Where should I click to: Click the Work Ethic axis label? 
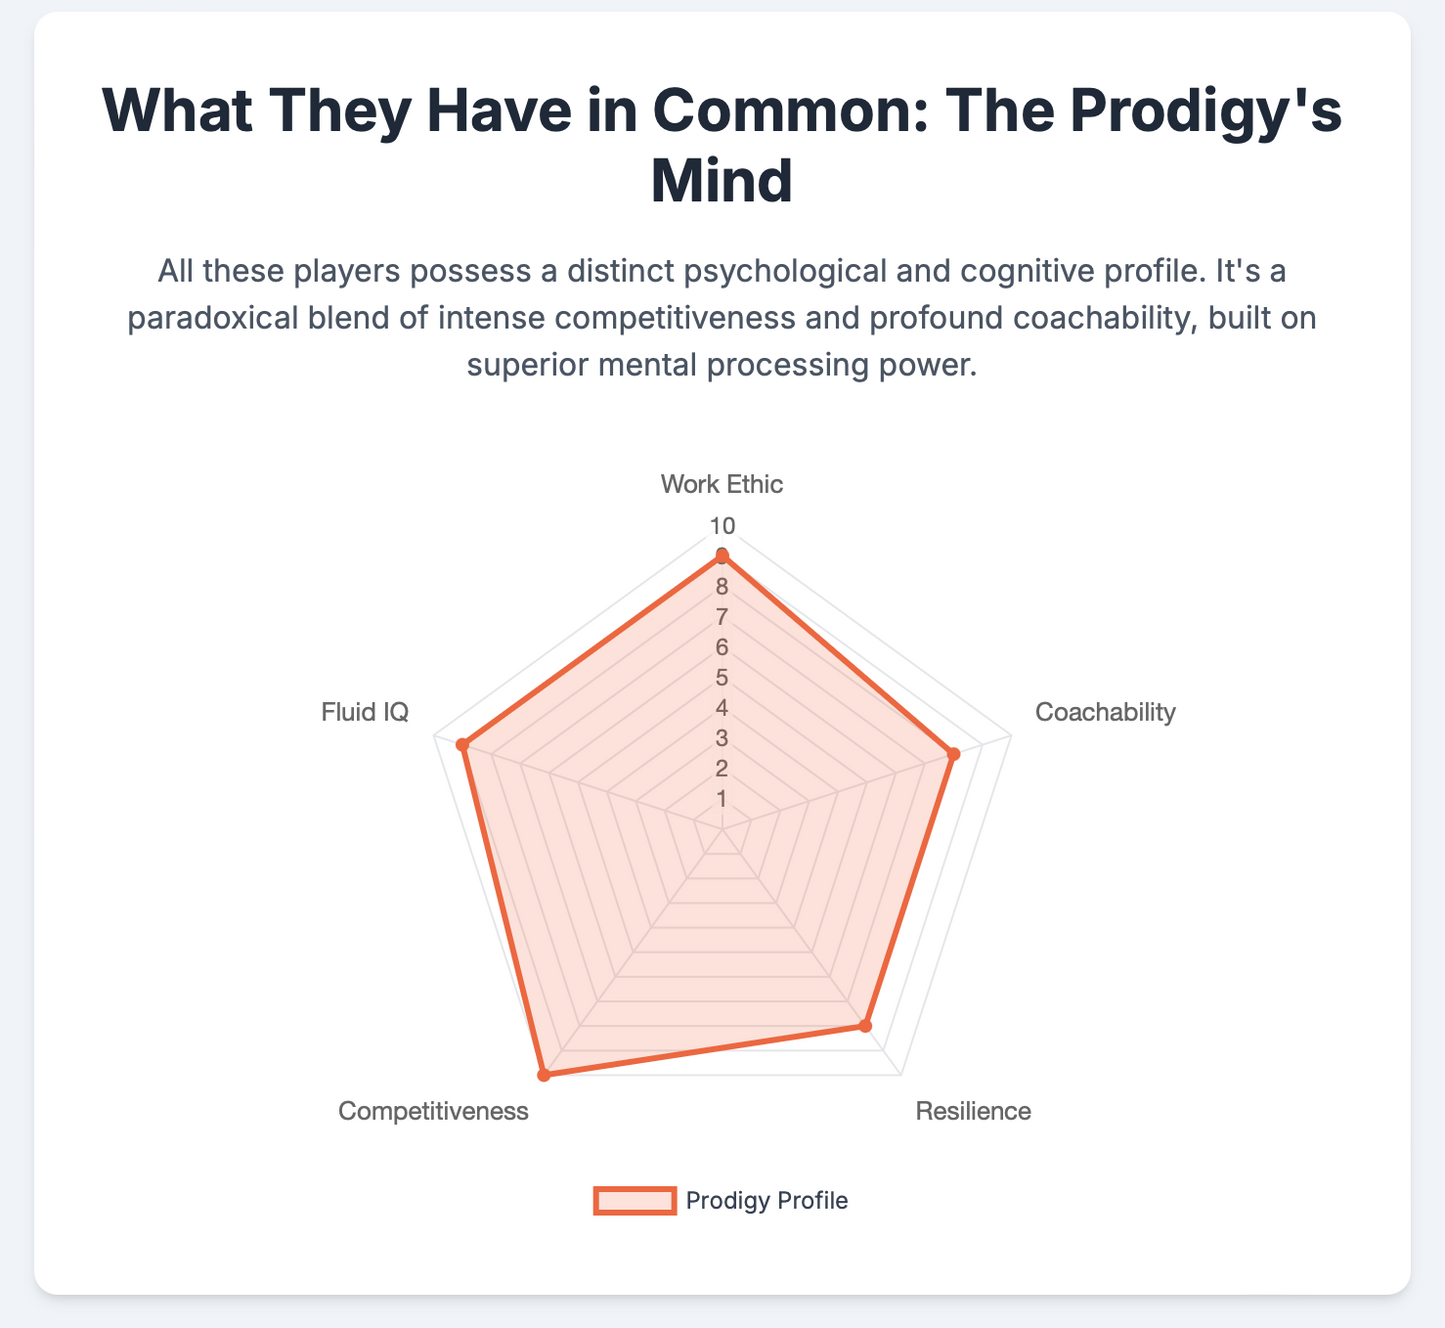(x=722, y=485)
